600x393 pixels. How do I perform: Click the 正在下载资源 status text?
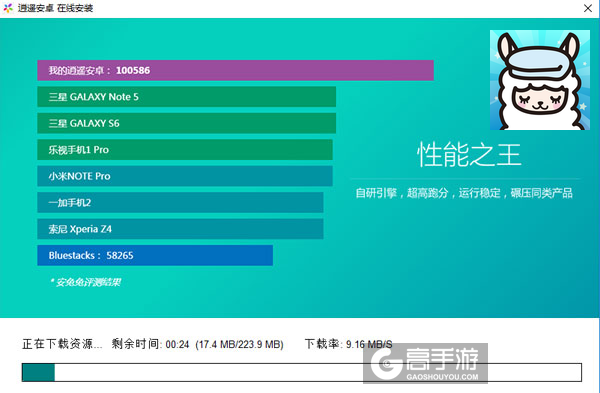point(62,344)
